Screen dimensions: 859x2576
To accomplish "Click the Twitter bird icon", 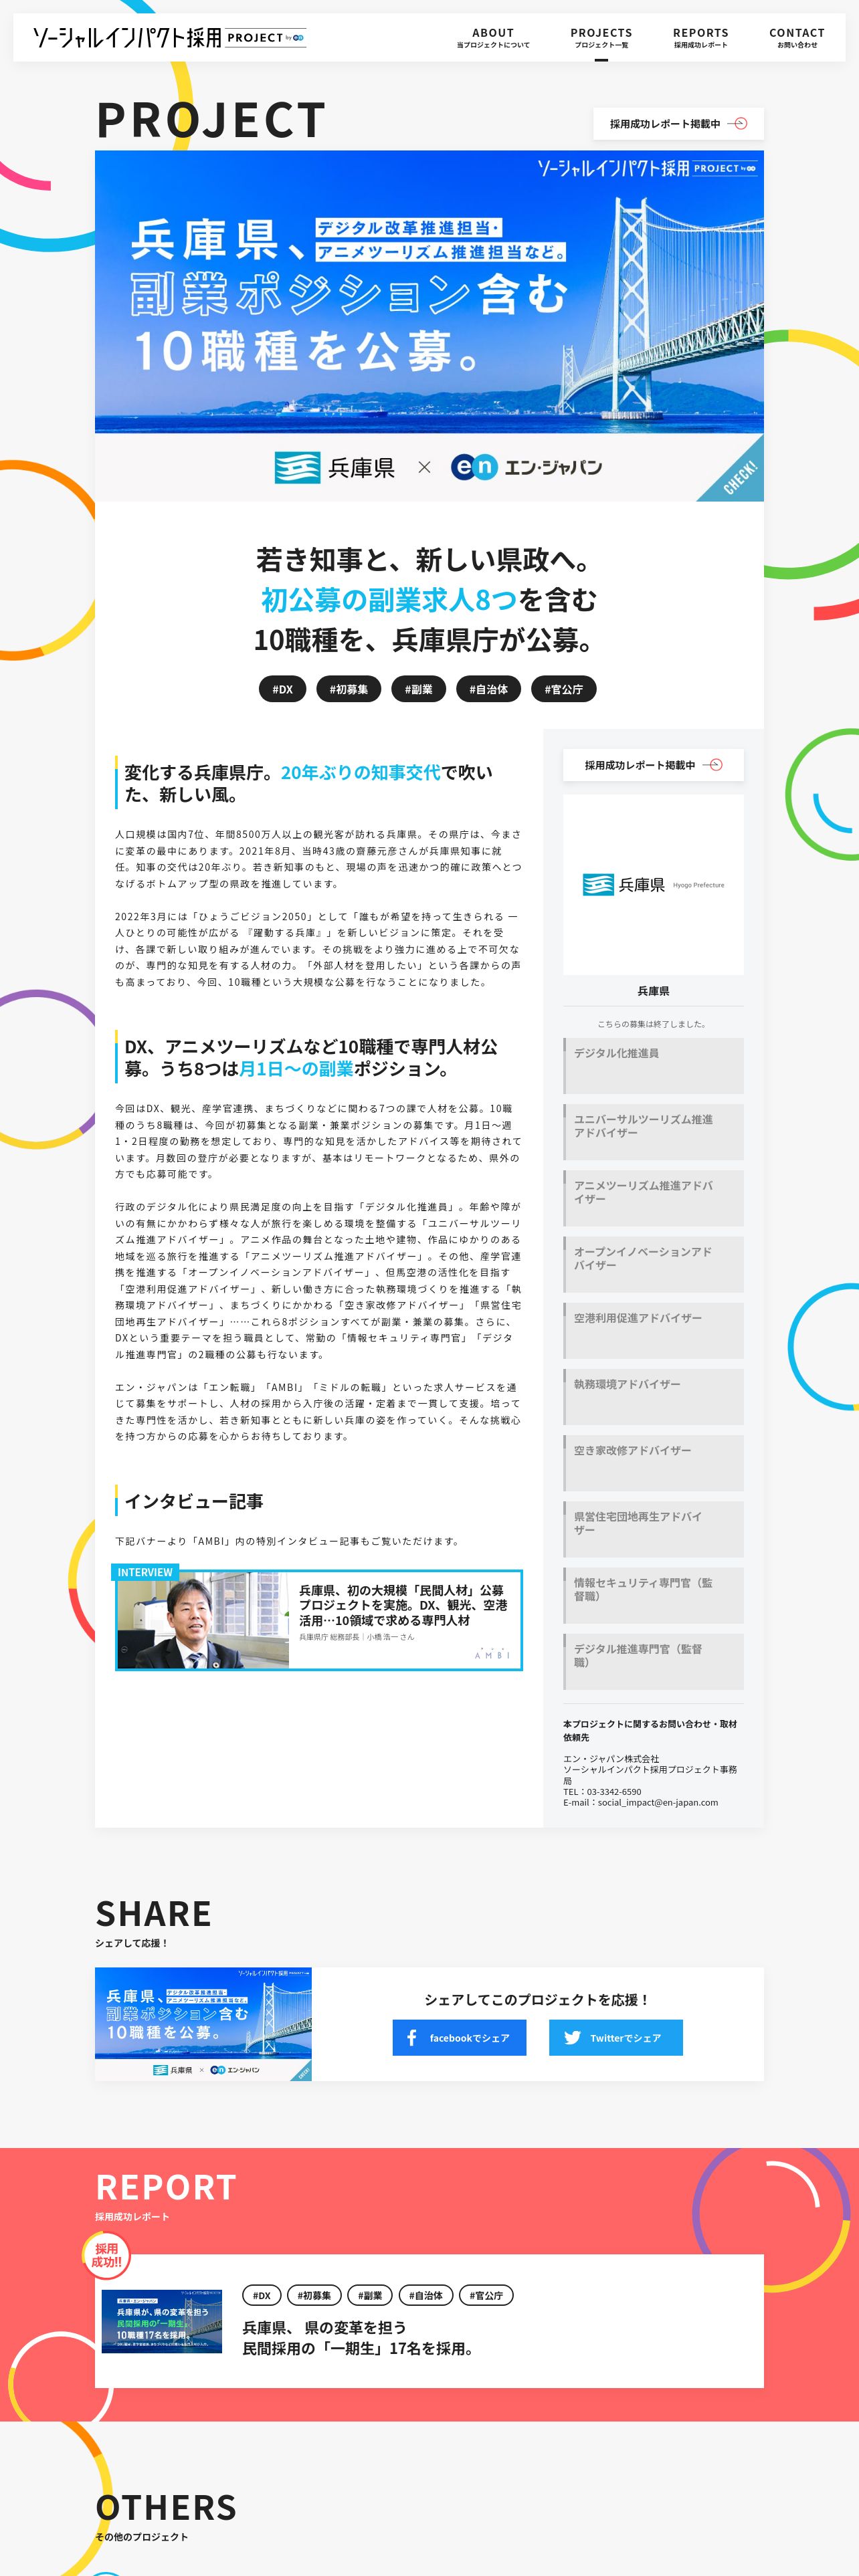I will point(572,2038).
